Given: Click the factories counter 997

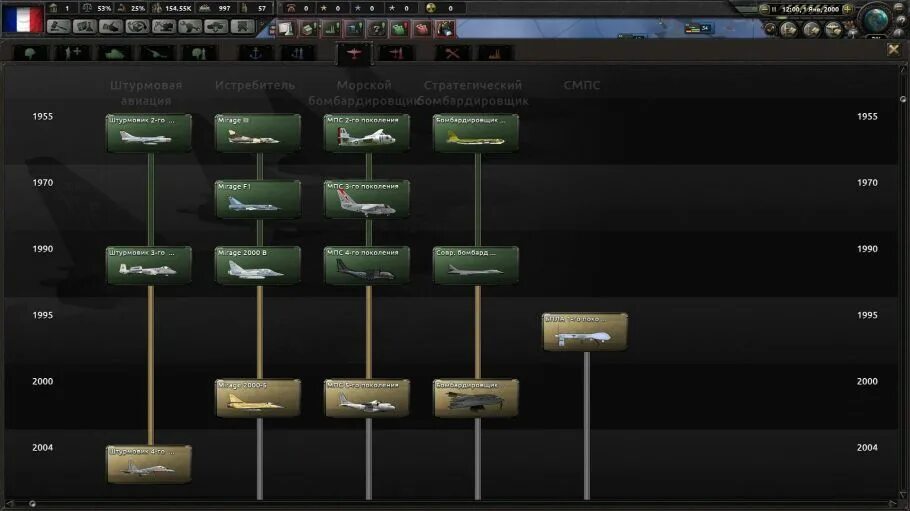Looking at the screenshot, I should [216, 8].
